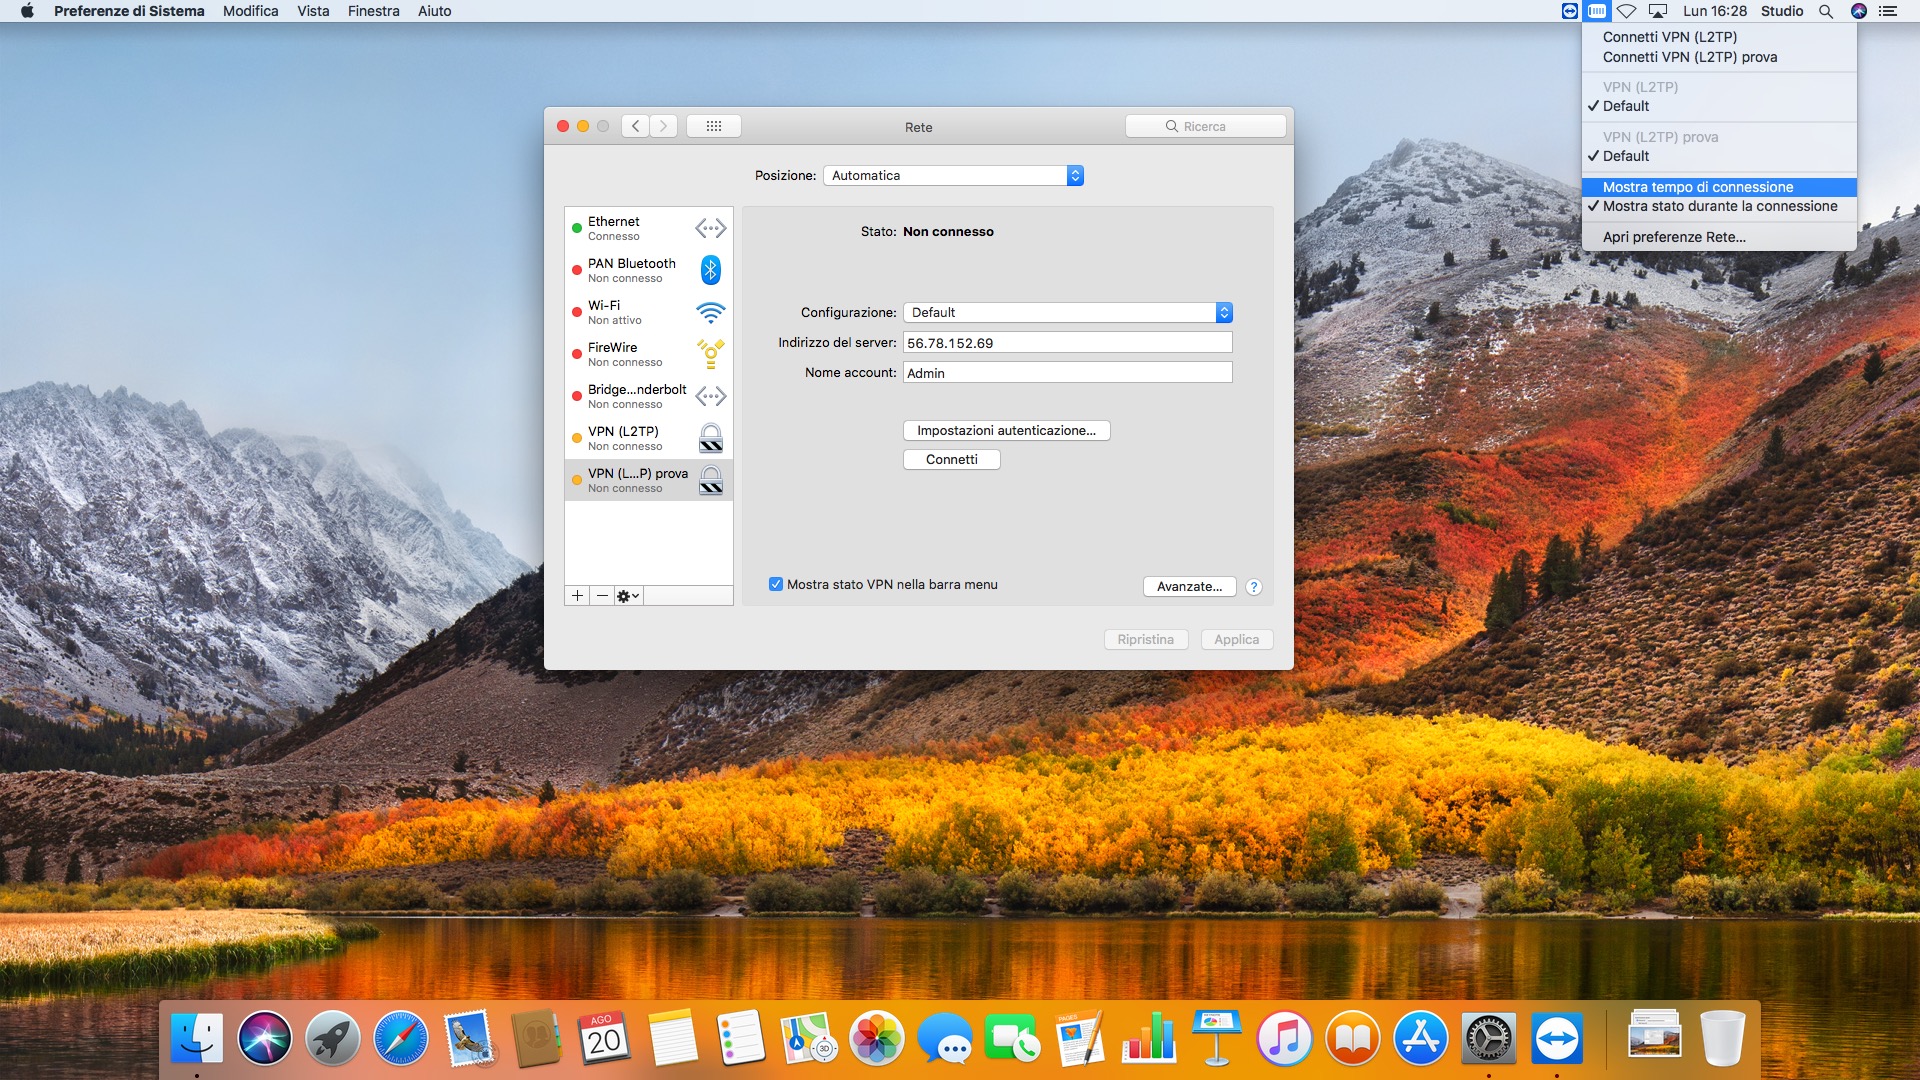
Task: Open TeamViewer from the Dock
Action: [1556, 1040]
